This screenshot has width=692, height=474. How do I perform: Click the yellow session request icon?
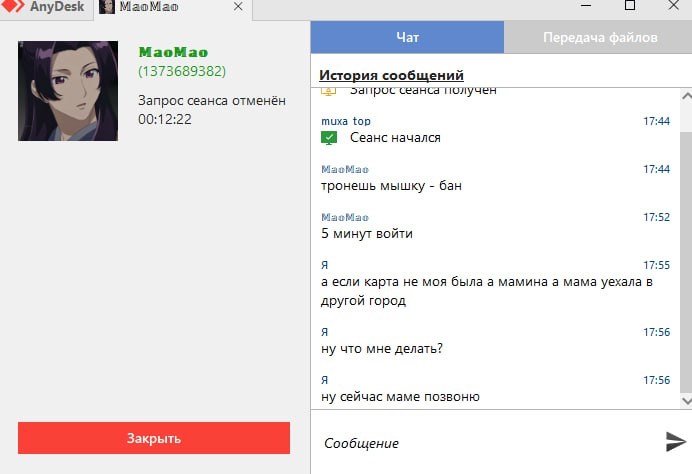pyautogui.click(x=328, y=91)
